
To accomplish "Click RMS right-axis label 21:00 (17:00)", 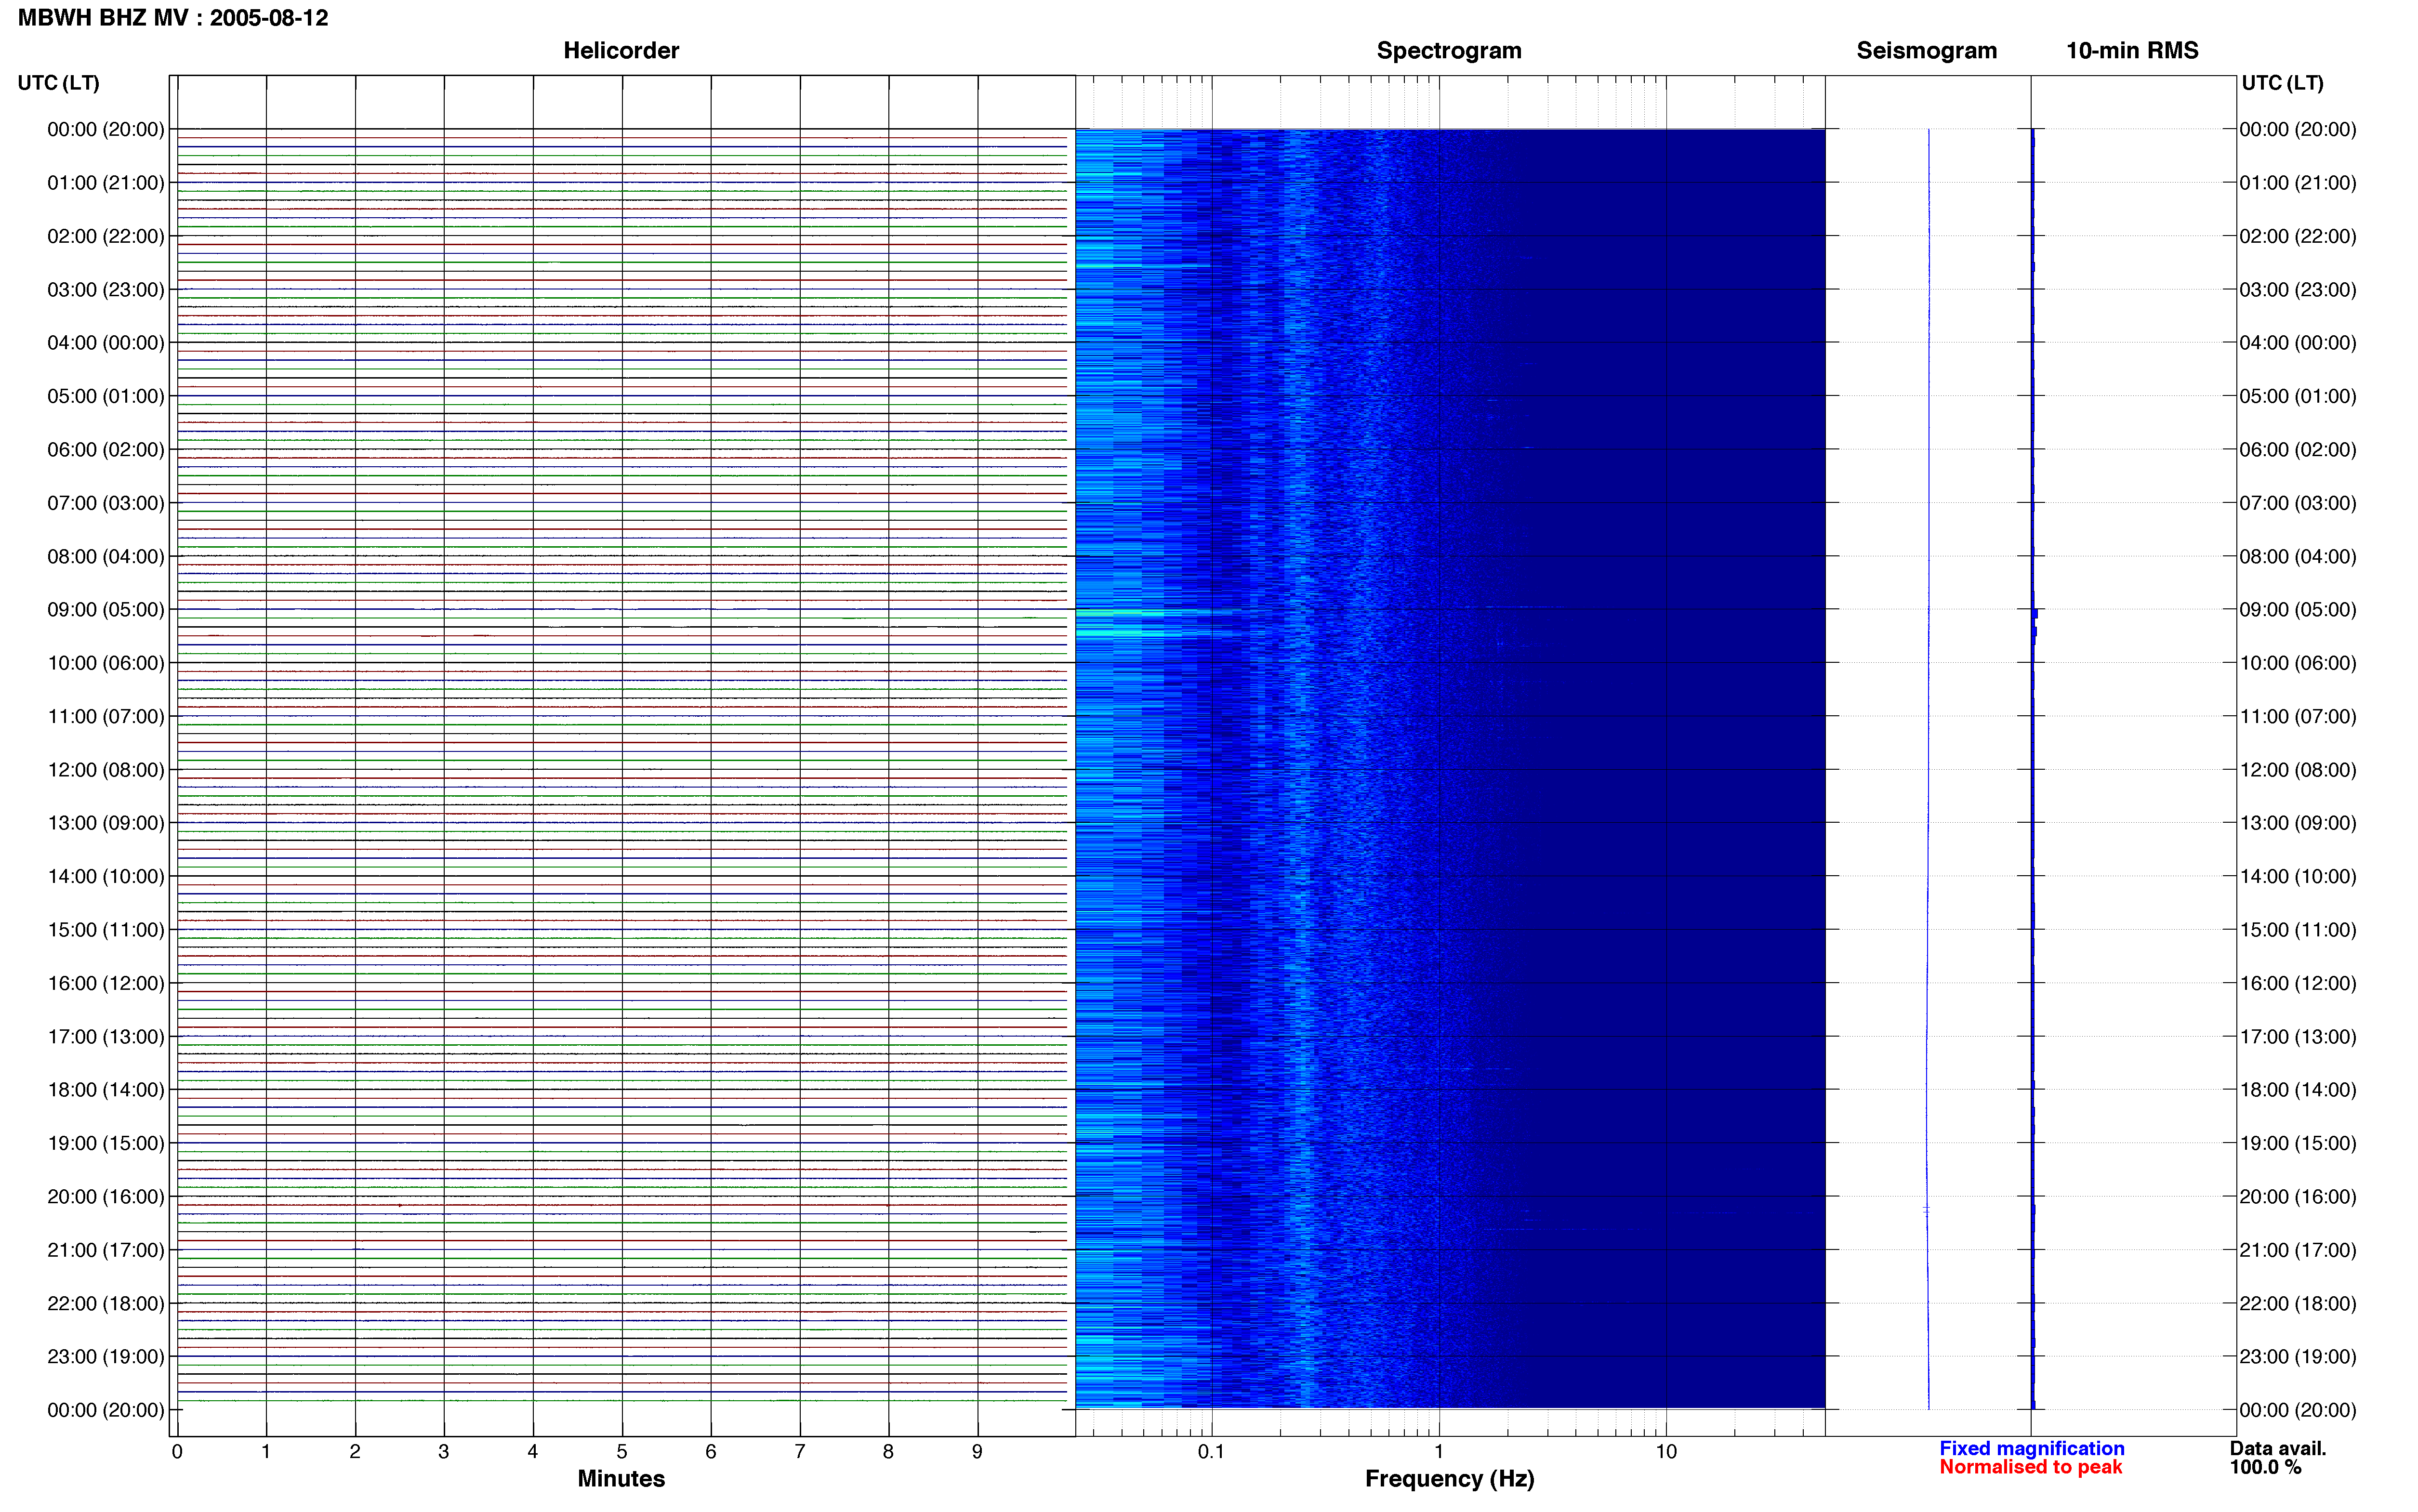I will click(x=2298, y=1250).
